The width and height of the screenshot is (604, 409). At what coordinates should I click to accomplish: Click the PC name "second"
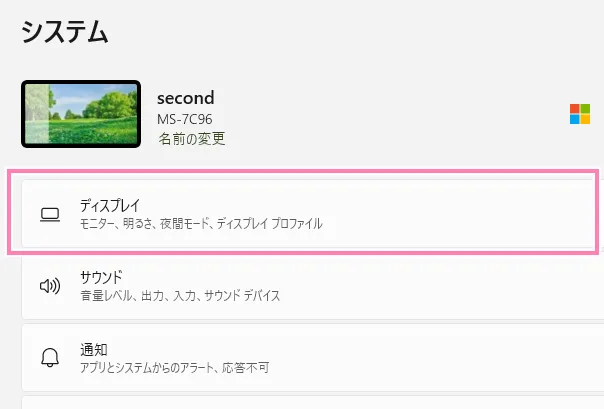[x=186, y=98]
